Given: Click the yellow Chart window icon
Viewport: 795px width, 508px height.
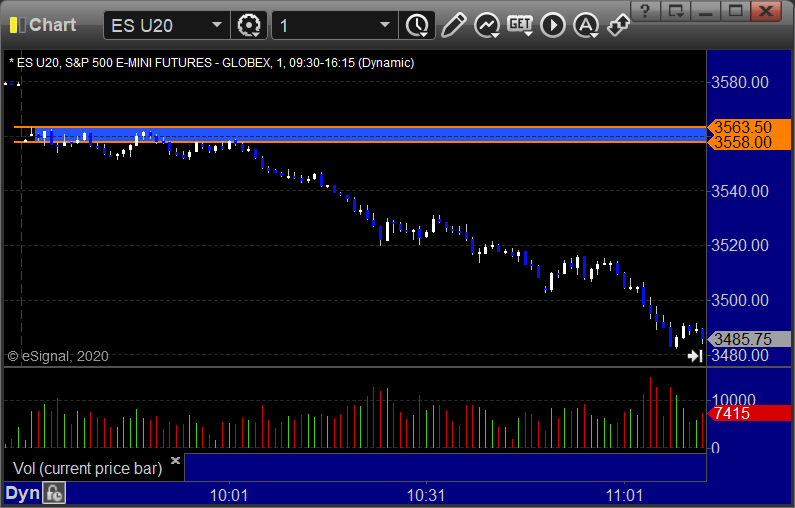Looking at the screenshot, I should tap(17, 25).
